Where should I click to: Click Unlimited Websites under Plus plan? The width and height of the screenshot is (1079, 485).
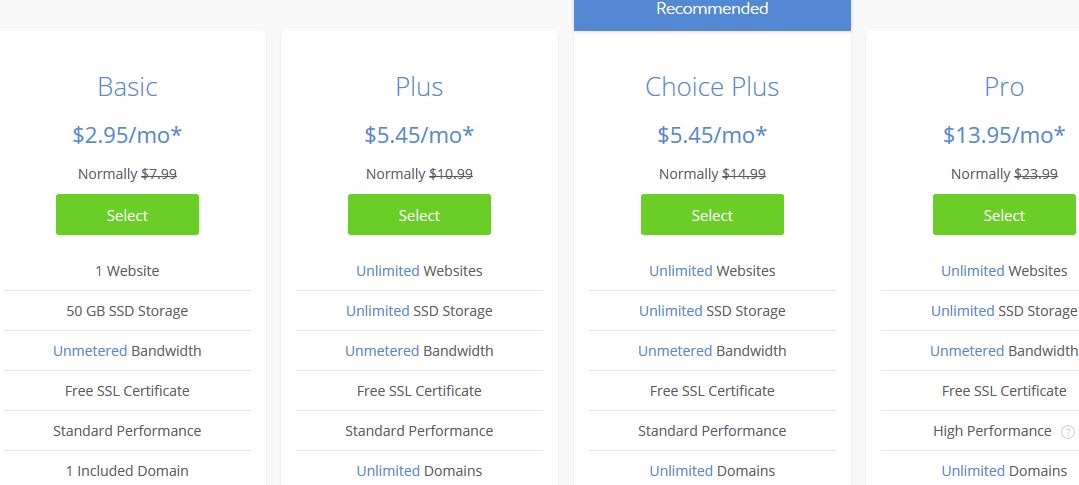click(x=419, y=271)
